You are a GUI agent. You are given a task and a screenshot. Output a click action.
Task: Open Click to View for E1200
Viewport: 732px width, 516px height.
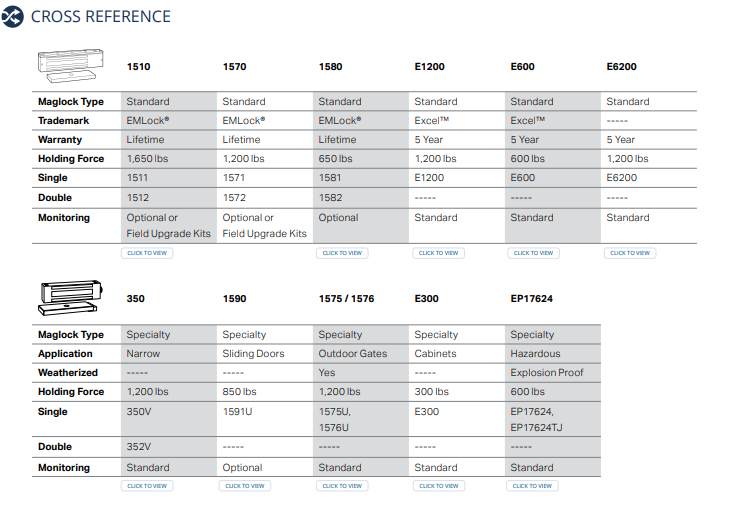pos(438,253)
